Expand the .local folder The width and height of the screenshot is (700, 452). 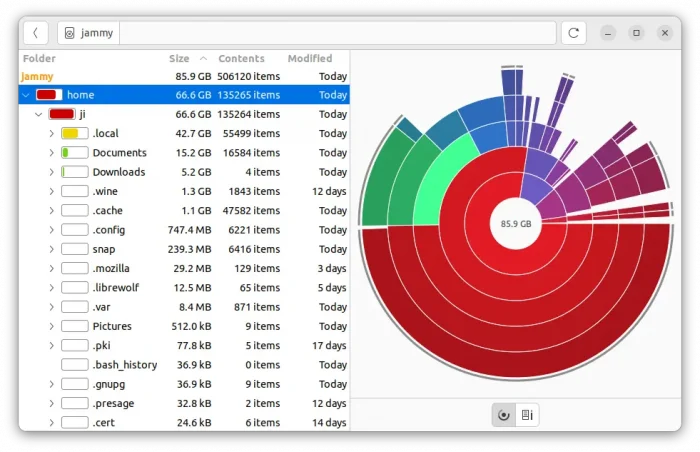51,134
